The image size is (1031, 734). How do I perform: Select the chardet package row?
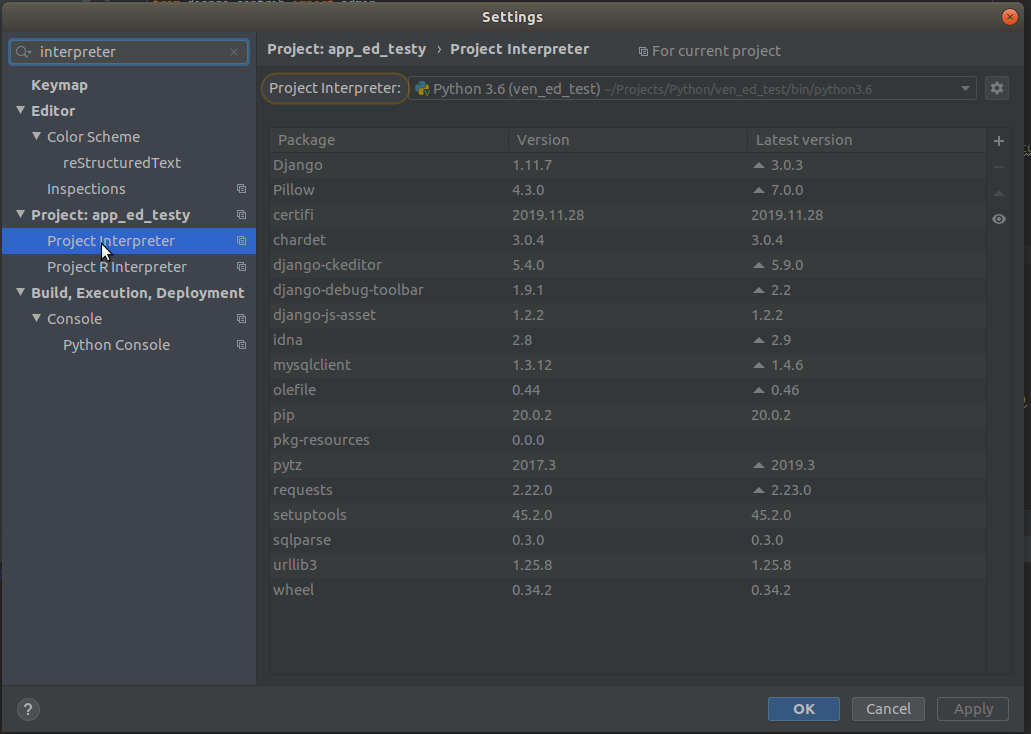(x=627, y=240)
